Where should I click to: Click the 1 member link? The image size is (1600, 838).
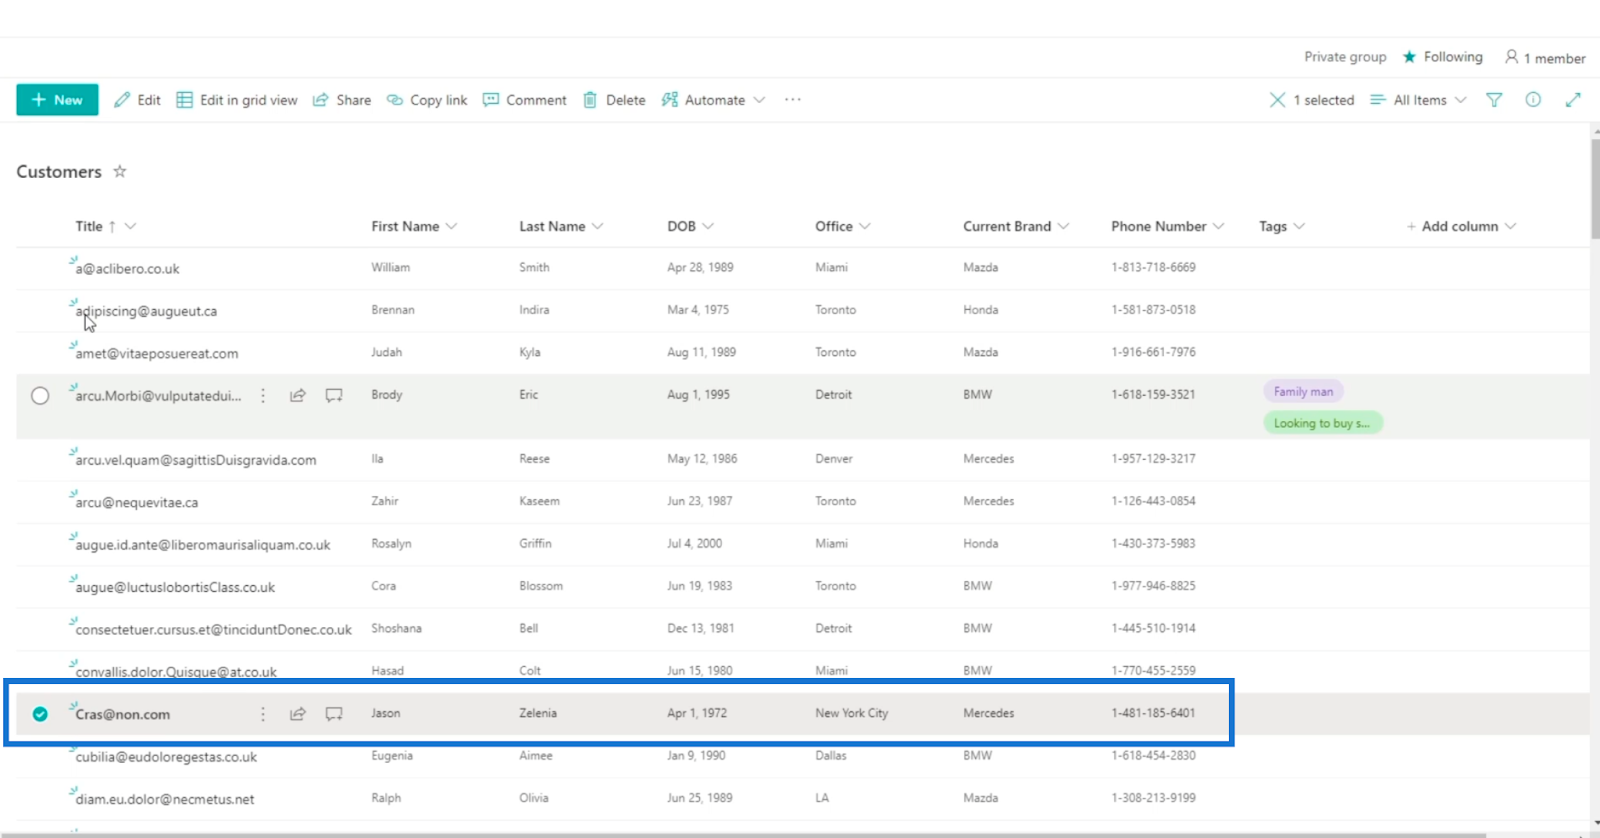click(1545, 58)
